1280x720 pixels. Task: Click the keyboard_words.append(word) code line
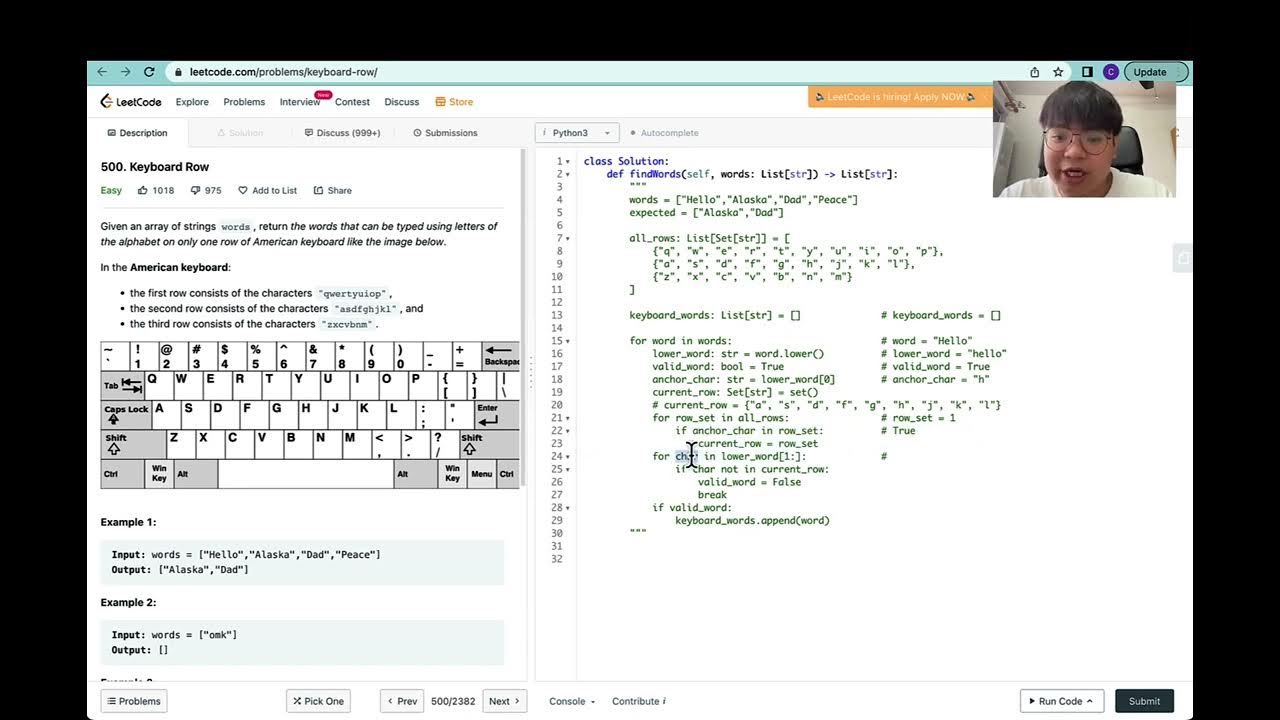[752, 521]
